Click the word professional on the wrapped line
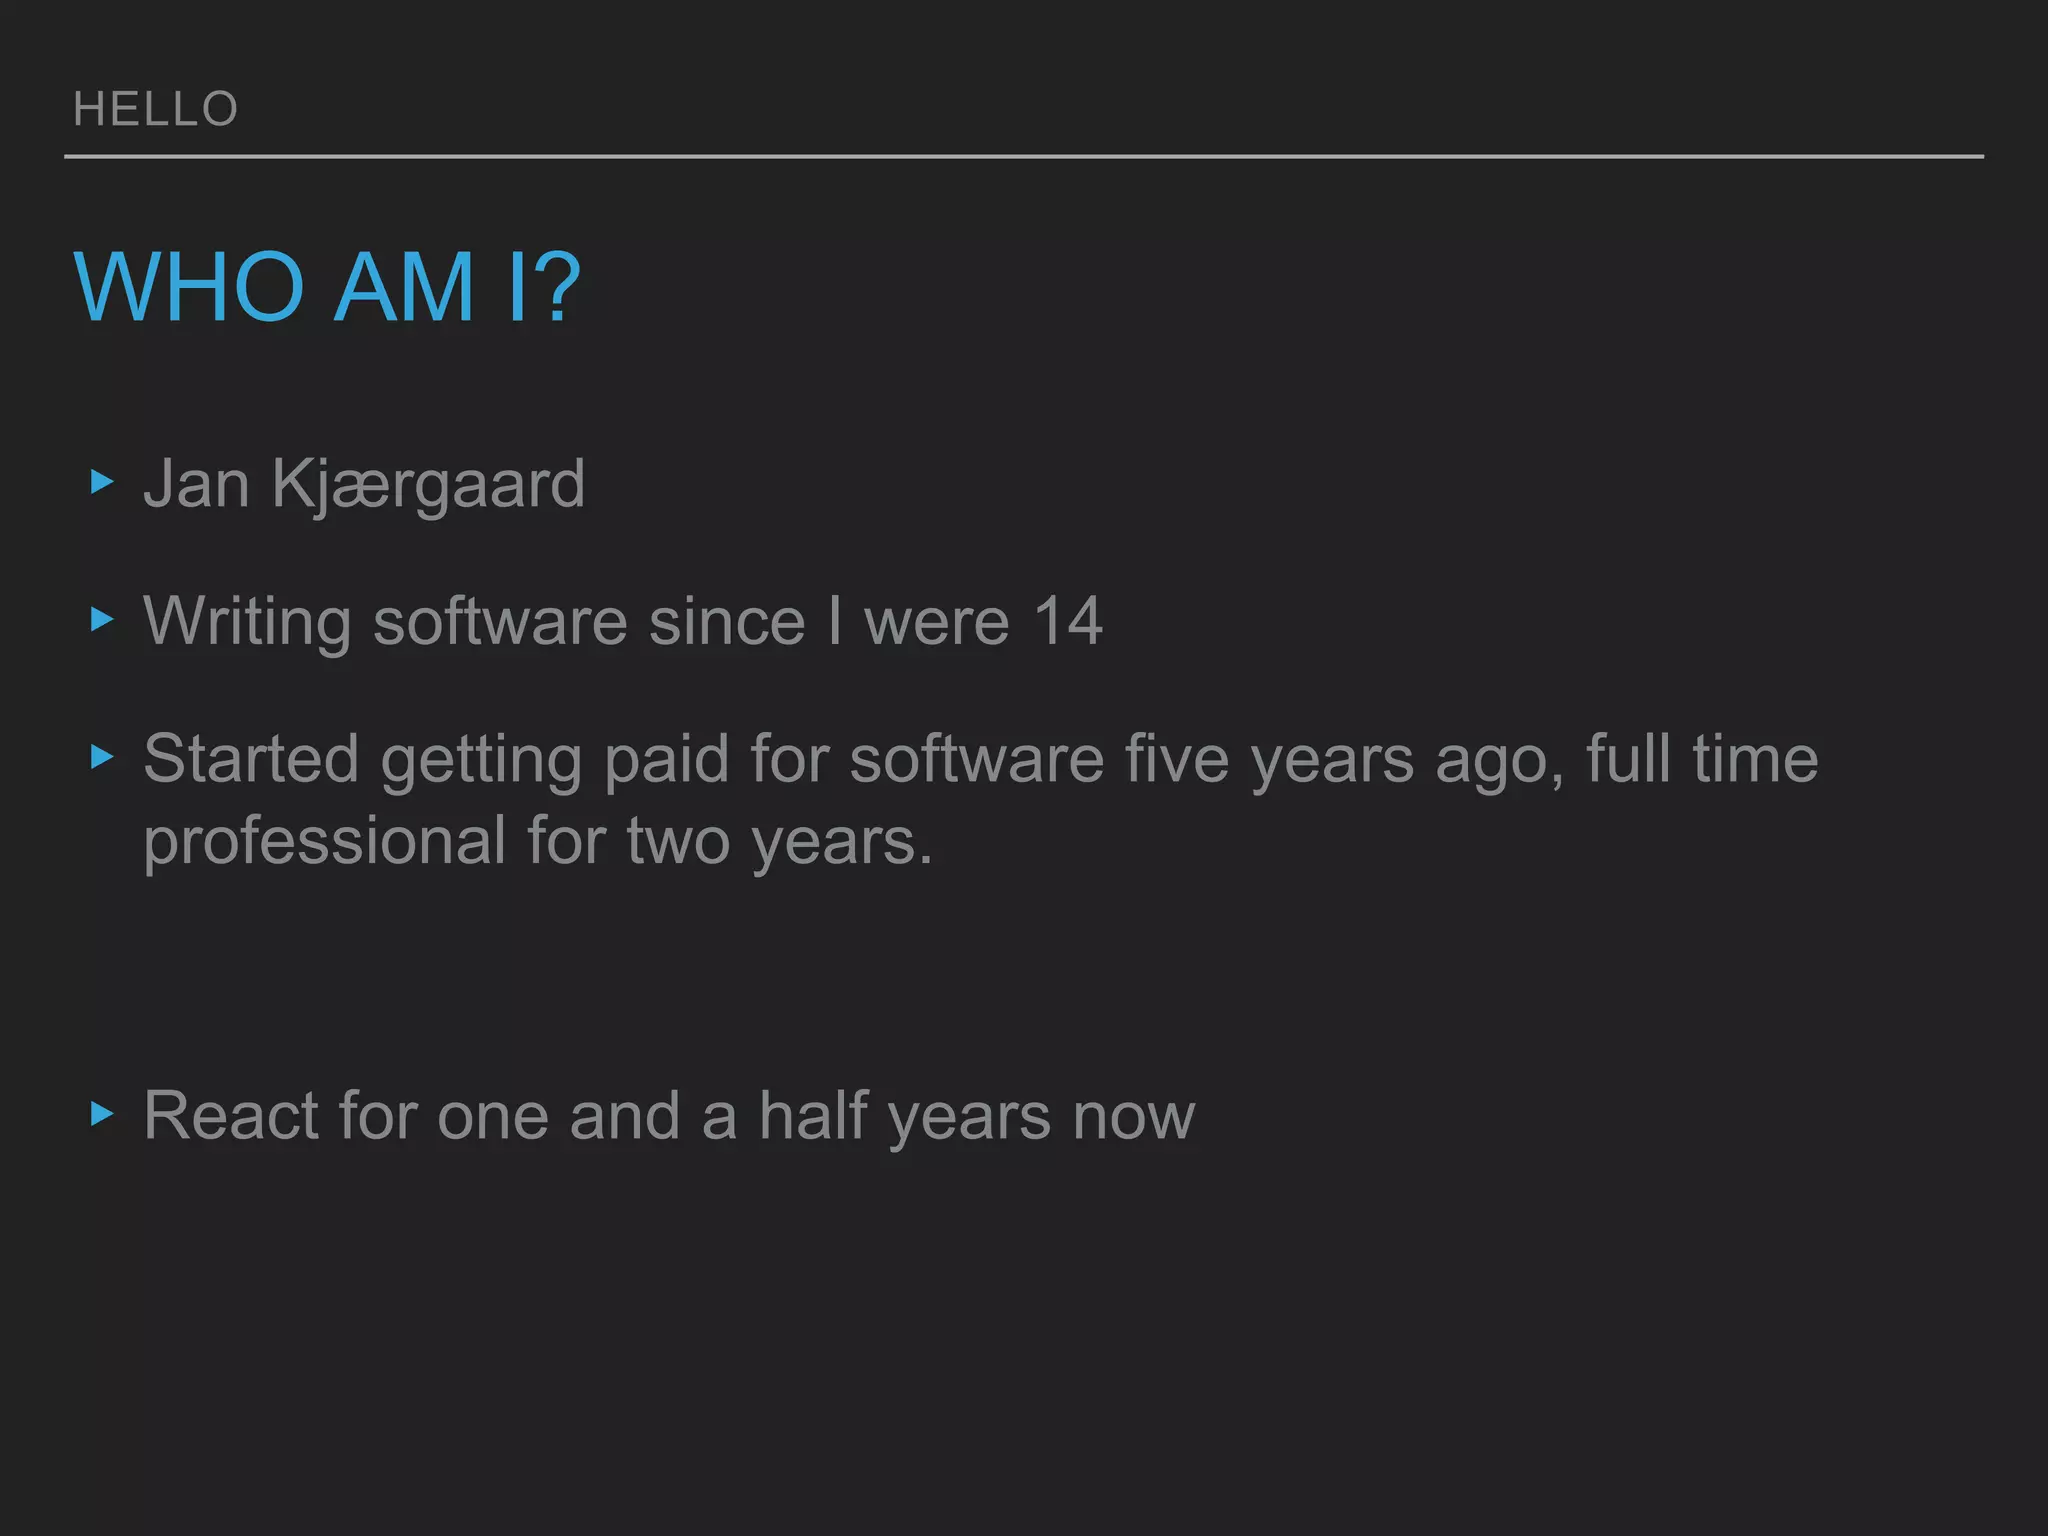This screenshot has height=1536, width=2048. (x=324, y=842)
